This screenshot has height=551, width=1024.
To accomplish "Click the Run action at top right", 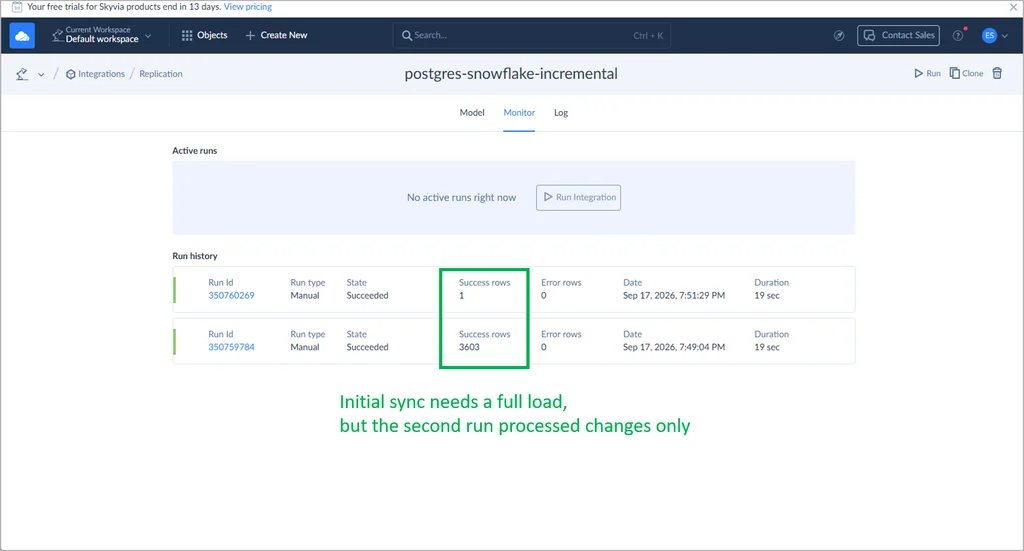I will pos(927,73).
